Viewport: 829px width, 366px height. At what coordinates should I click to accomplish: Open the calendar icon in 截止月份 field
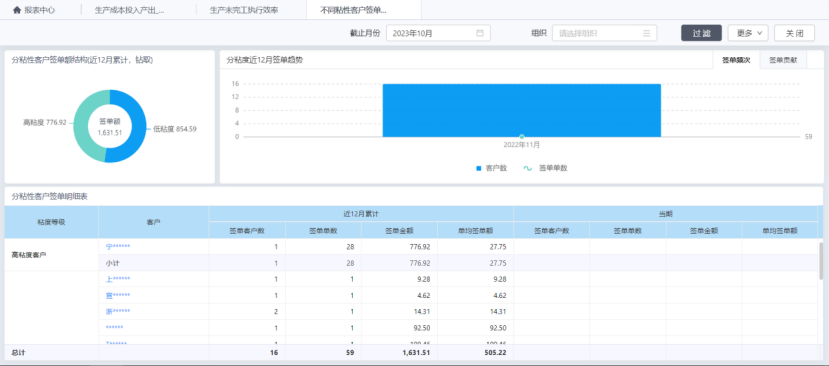coord(480,33)
